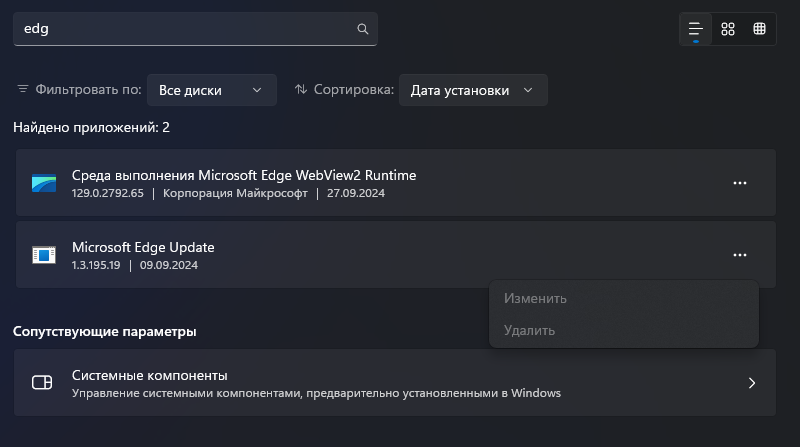800x447 pixels.
Task: Open the Дата установки sort dropdown
Action: (472, 90)
